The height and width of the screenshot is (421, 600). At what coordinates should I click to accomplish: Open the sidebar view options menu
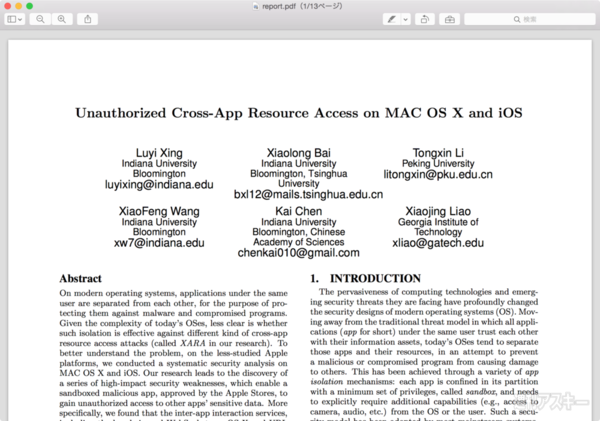[15, 19]
